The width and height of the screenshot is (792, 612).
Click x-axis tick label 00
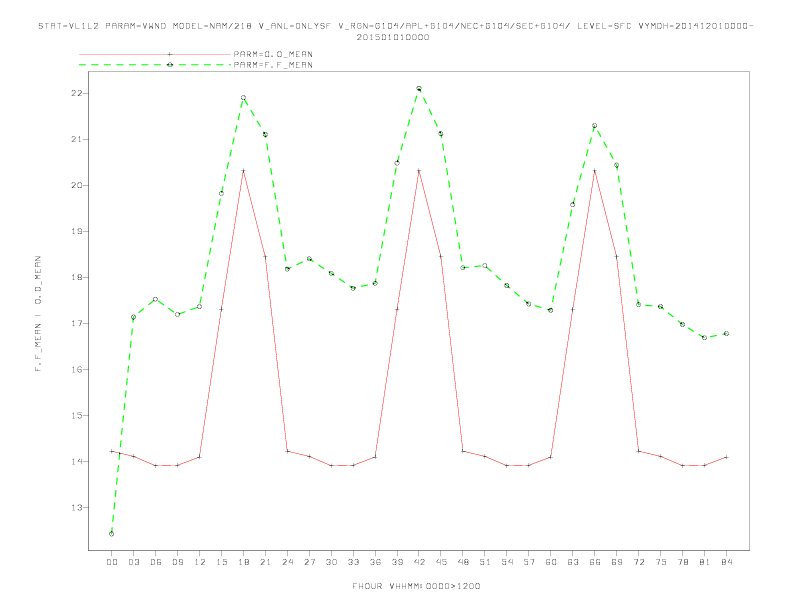coord(112,562)
